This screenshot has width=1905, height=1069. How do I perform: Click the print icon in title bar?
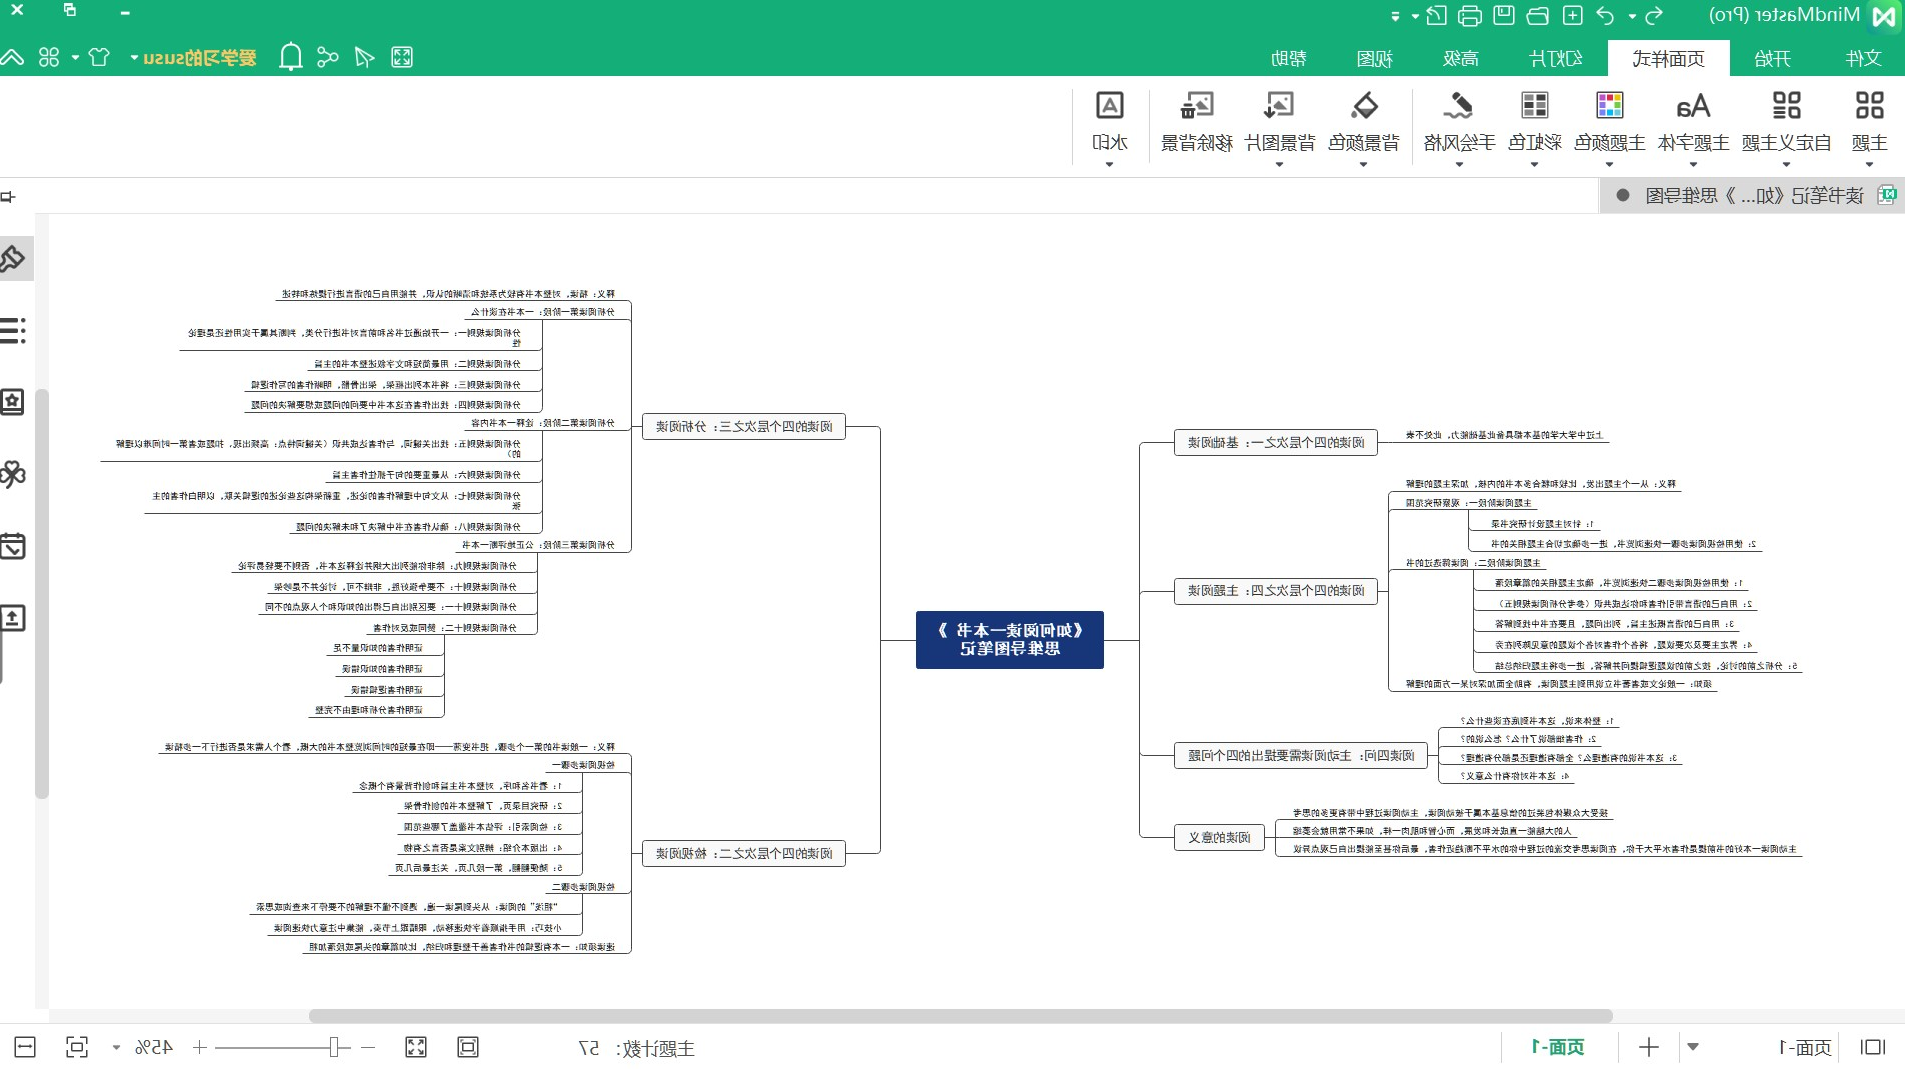tap(1470, 15)
